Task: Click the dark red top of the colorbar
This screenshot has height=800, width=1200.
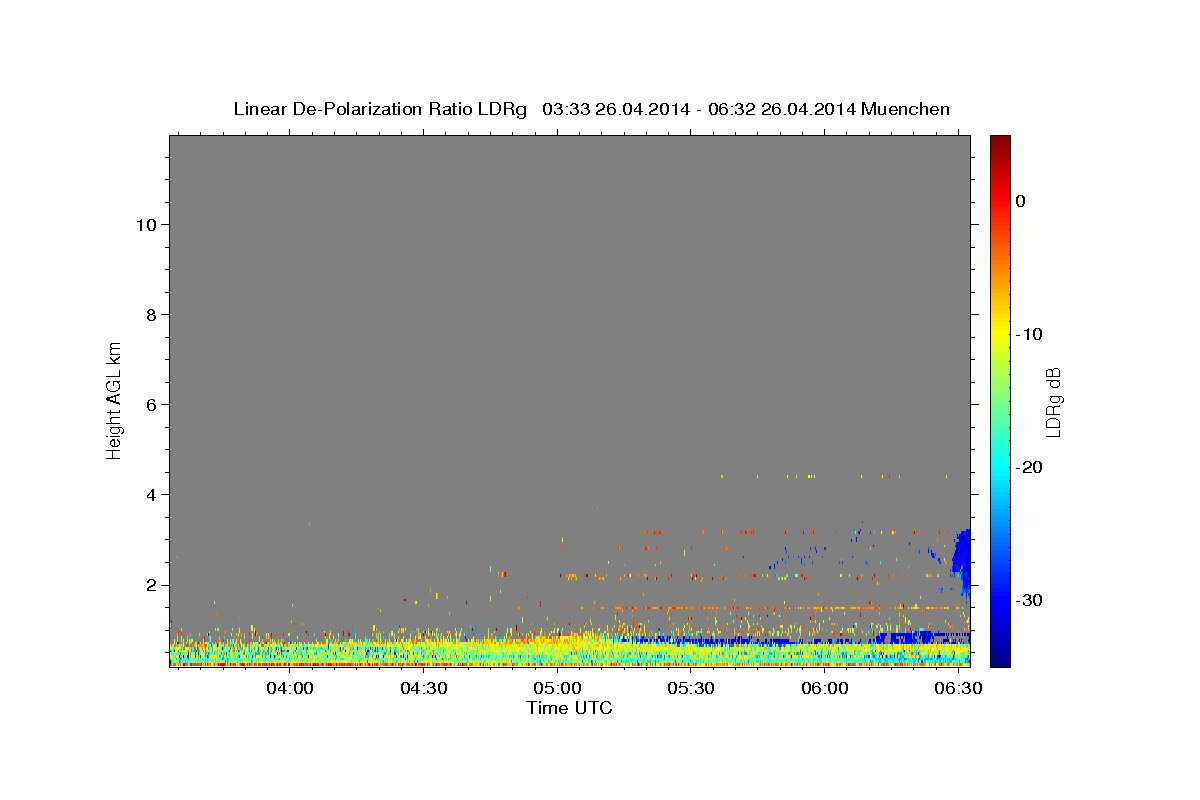Action: 1000,143
